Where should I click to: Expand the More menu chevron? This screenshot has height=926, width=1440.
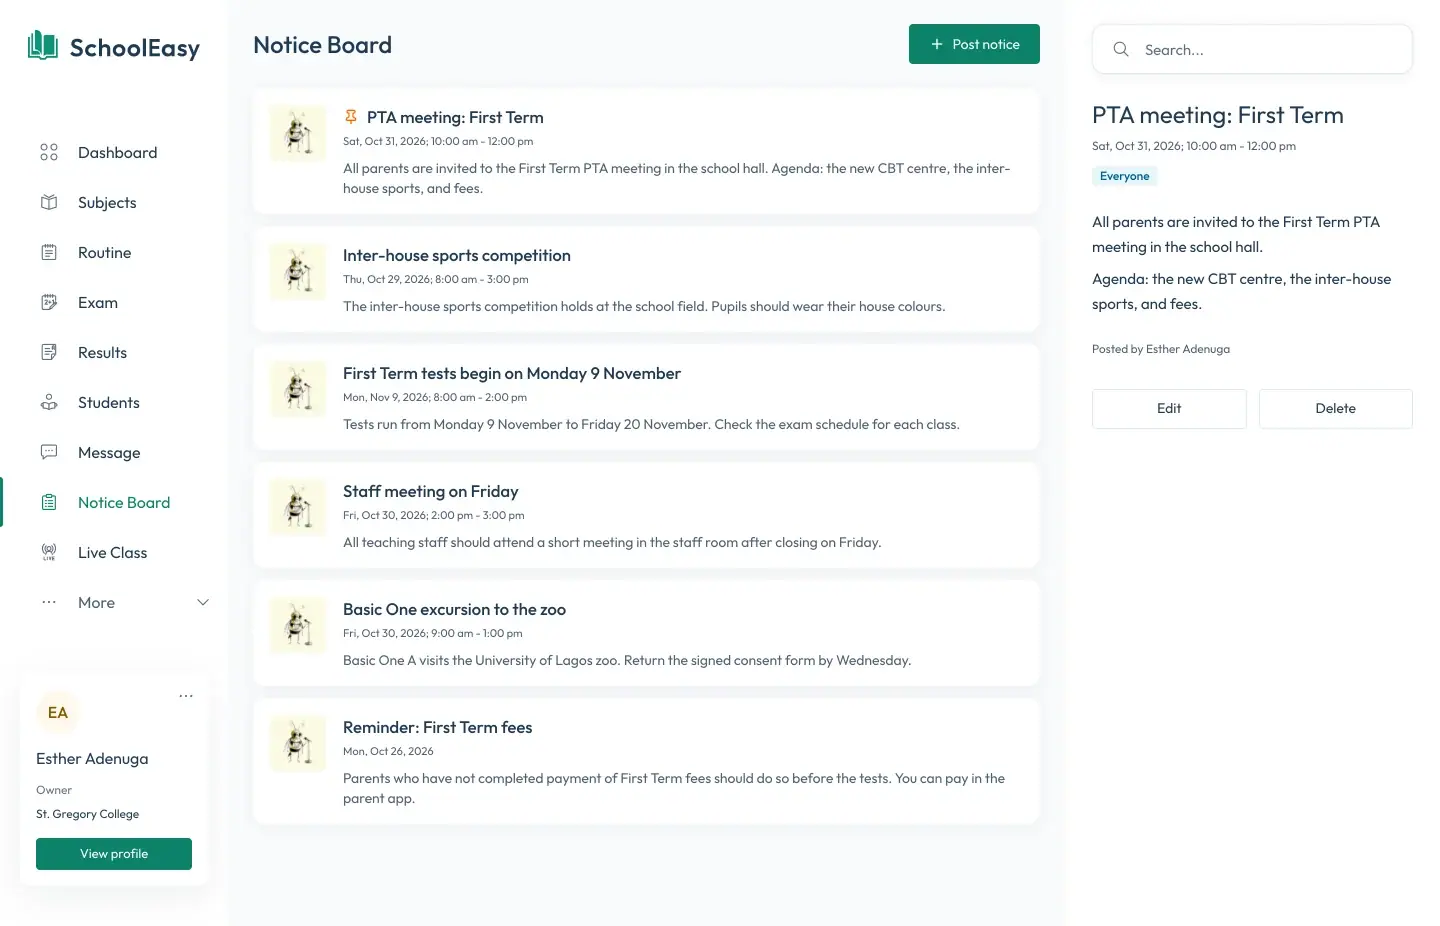click(x=203, y=602)
